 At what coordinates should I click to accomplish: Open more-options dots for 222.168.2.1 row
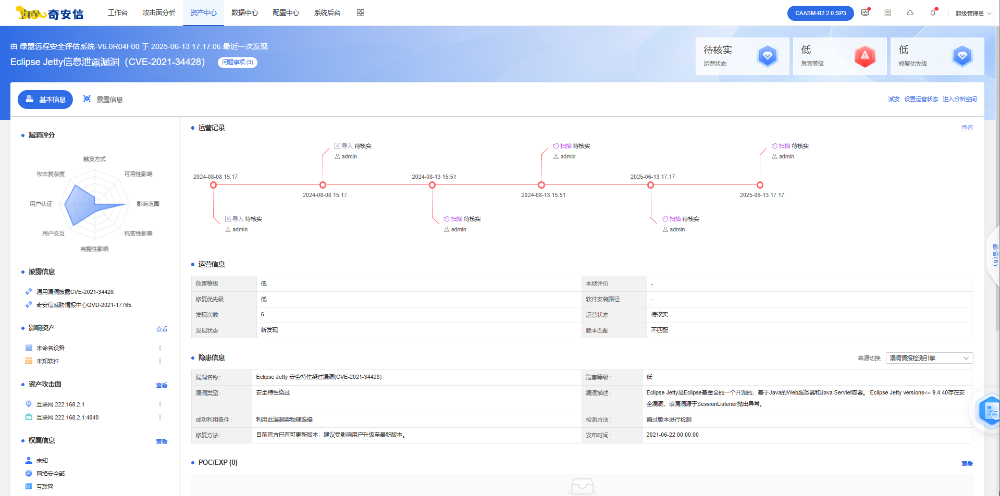pyautogui.click(x=160, y=404)
